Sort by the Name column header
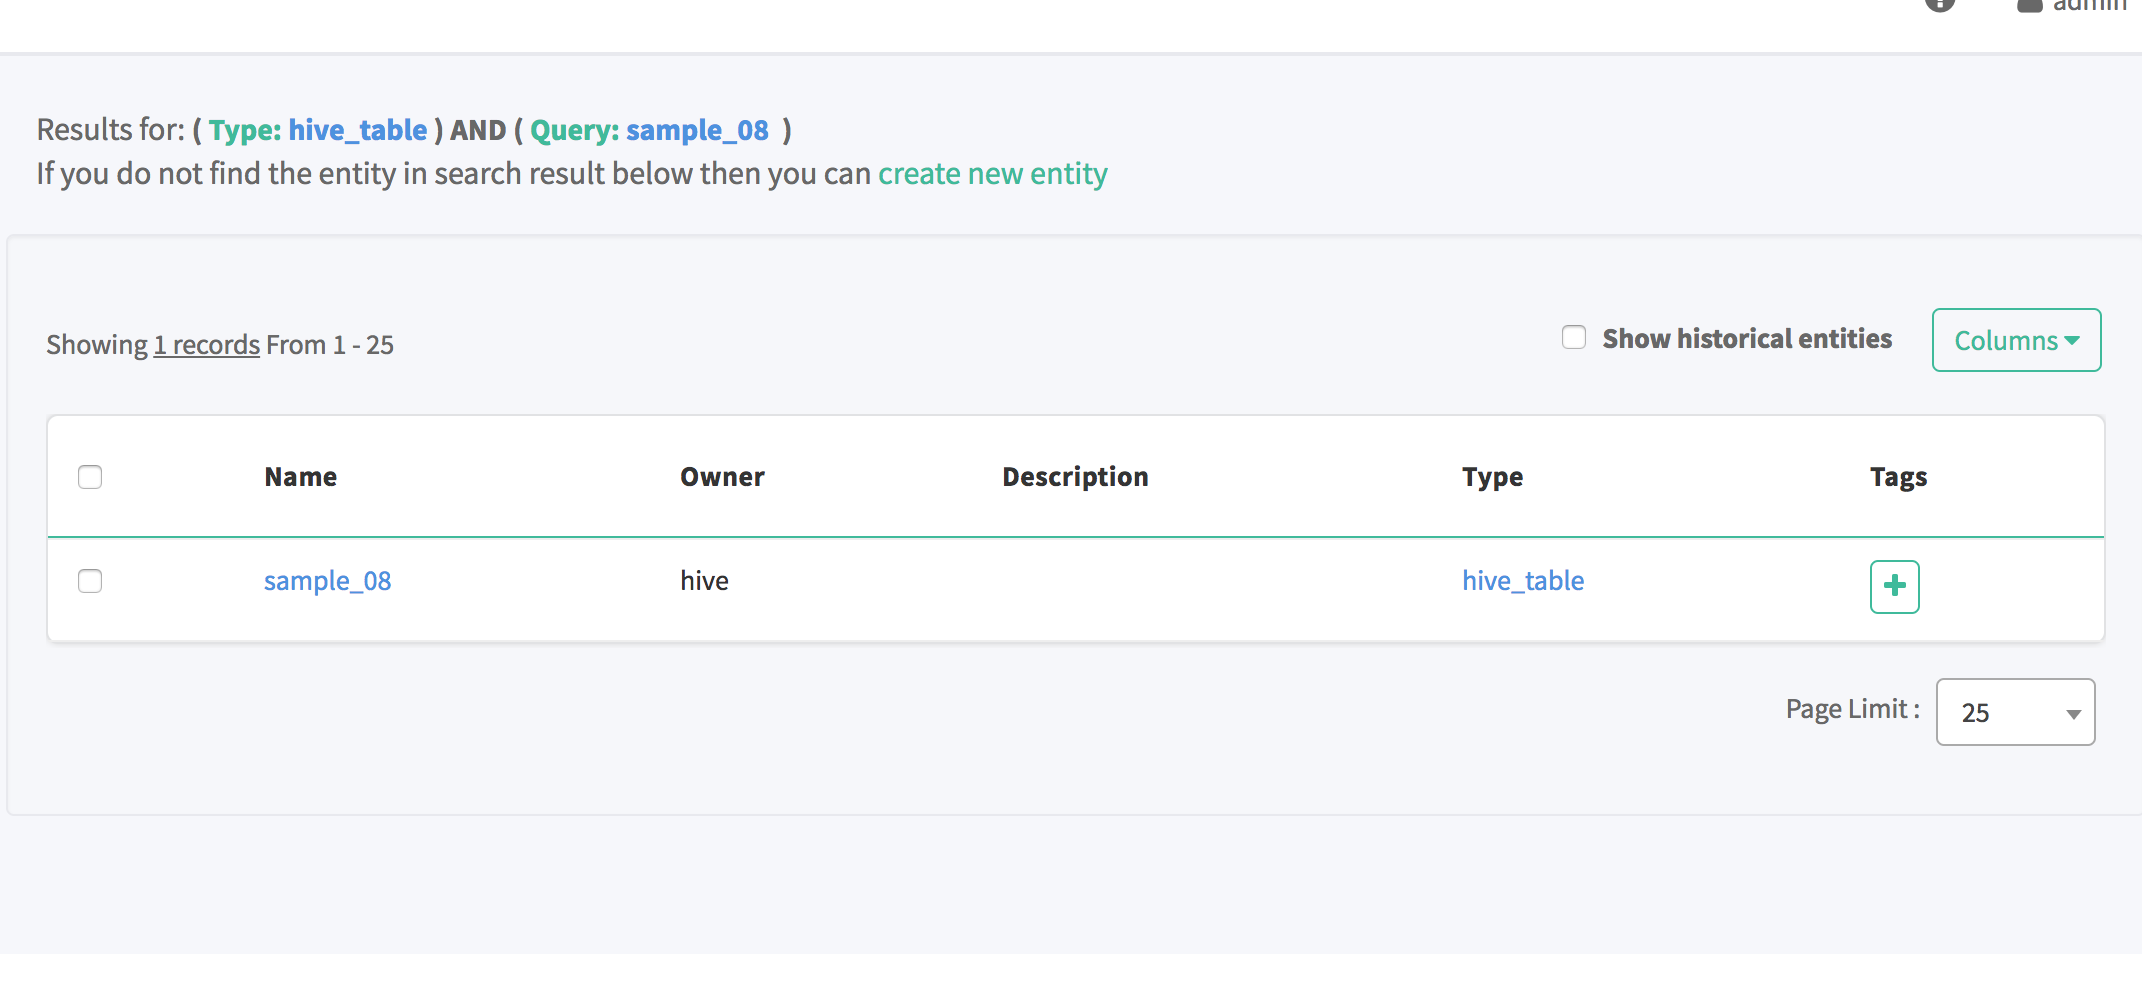The height and width of the screenshot is (1006, 2142). (x=300, y=477)
